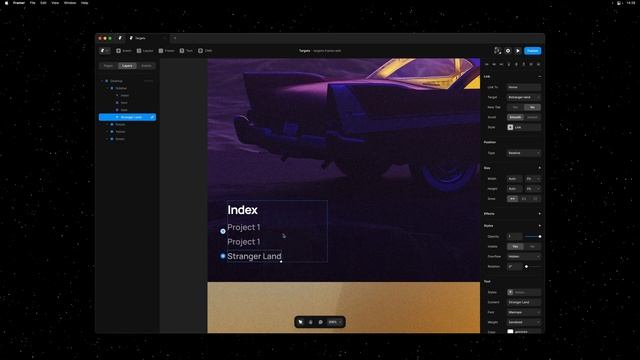
Task: Open Width Fit dropdown
Action: (533, 179)
